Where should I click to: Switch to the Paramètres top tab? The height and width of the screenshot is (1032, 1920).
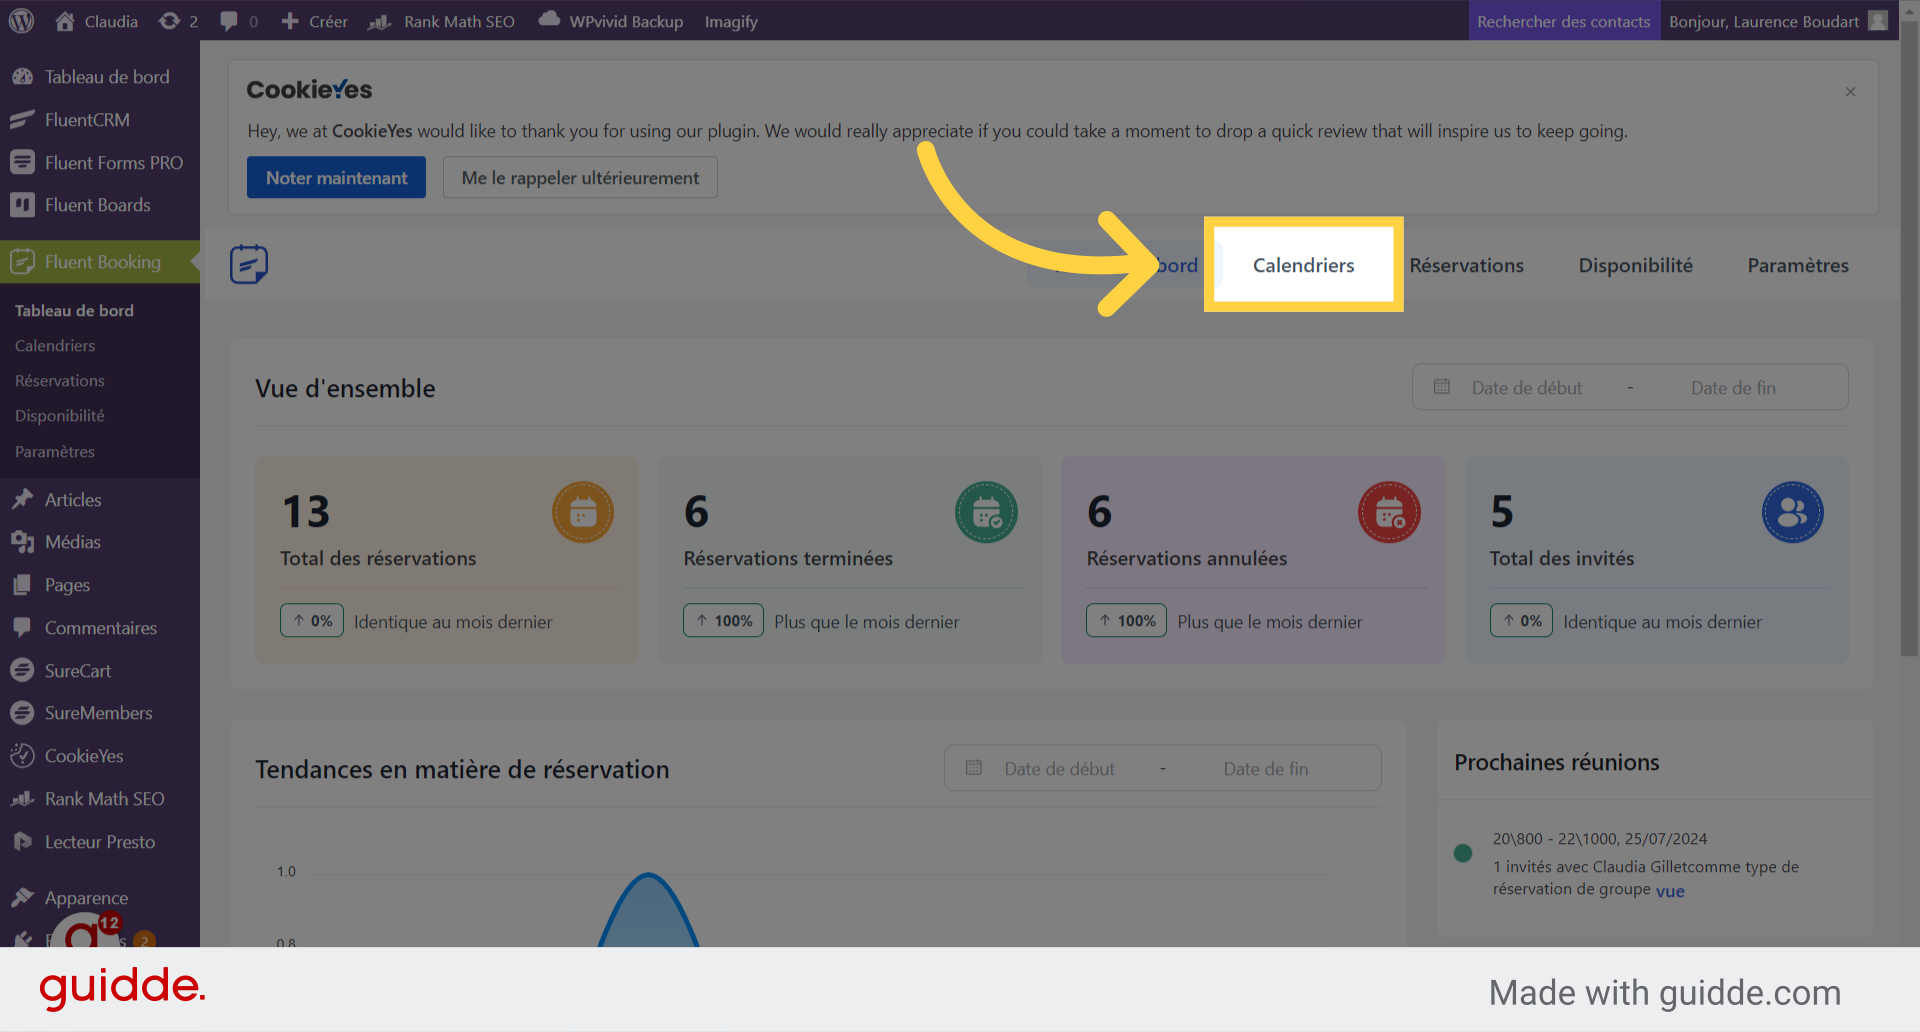point(1797,265)
